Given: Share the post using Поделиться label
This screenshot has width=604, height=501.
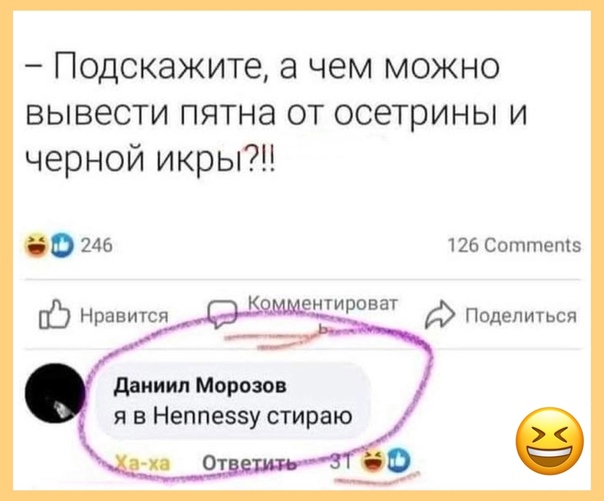Looking at the screenshot, I should pyautogui.click(x=522, y=316).
